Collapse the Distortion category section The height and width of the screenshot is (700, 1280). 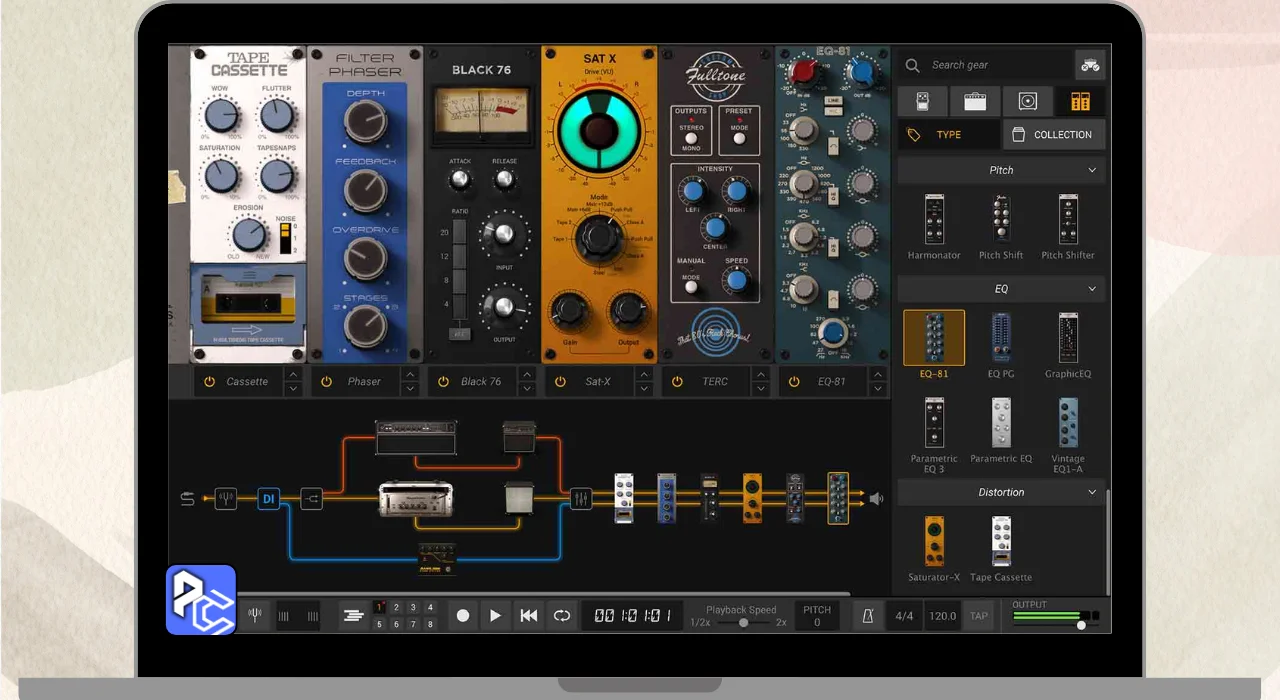[x=1092, y=492]
